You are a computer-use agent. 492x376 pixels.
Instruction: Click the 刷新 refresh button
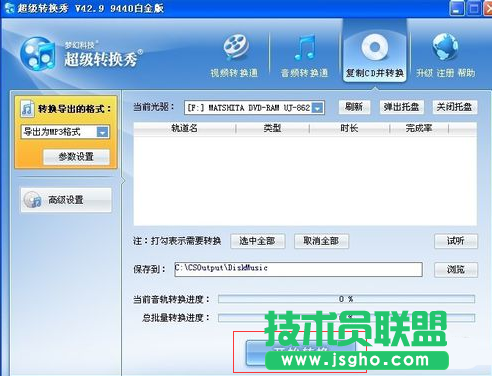tap(354, 107)
